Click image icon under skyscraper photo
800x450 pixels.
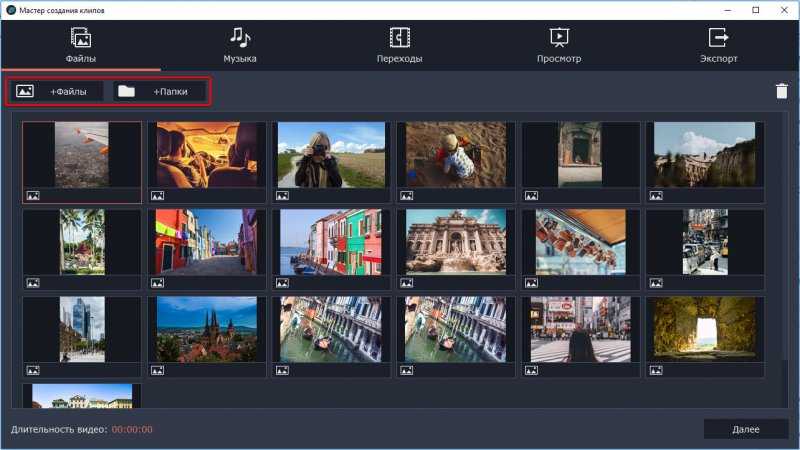coord(33,370)
